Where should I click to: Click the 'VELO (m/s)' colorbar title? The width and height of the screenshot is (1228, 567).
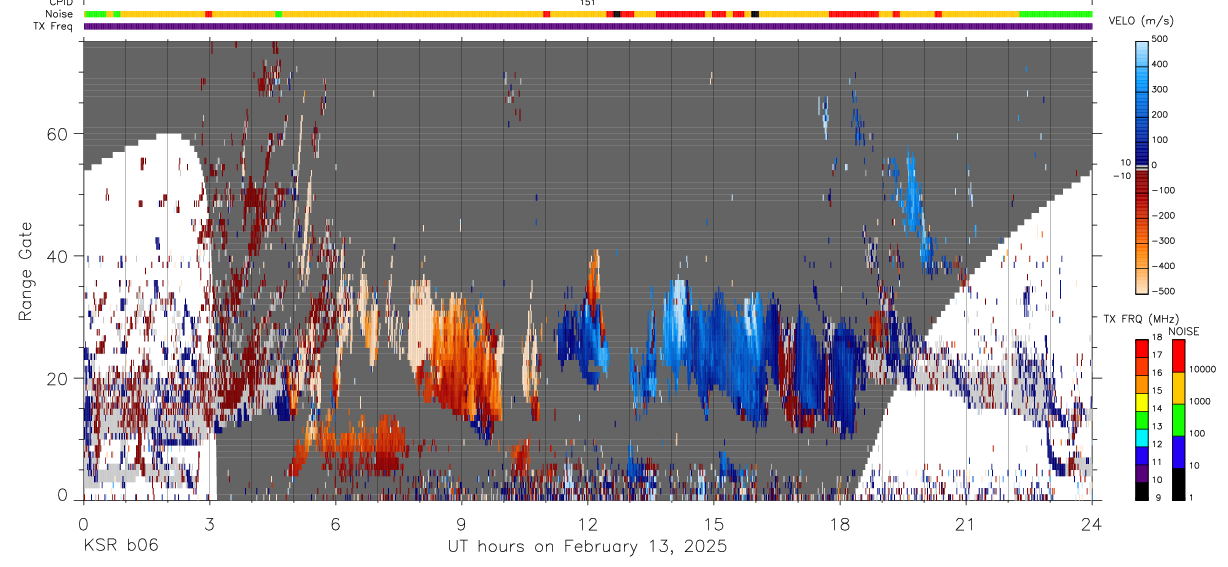1143,21
